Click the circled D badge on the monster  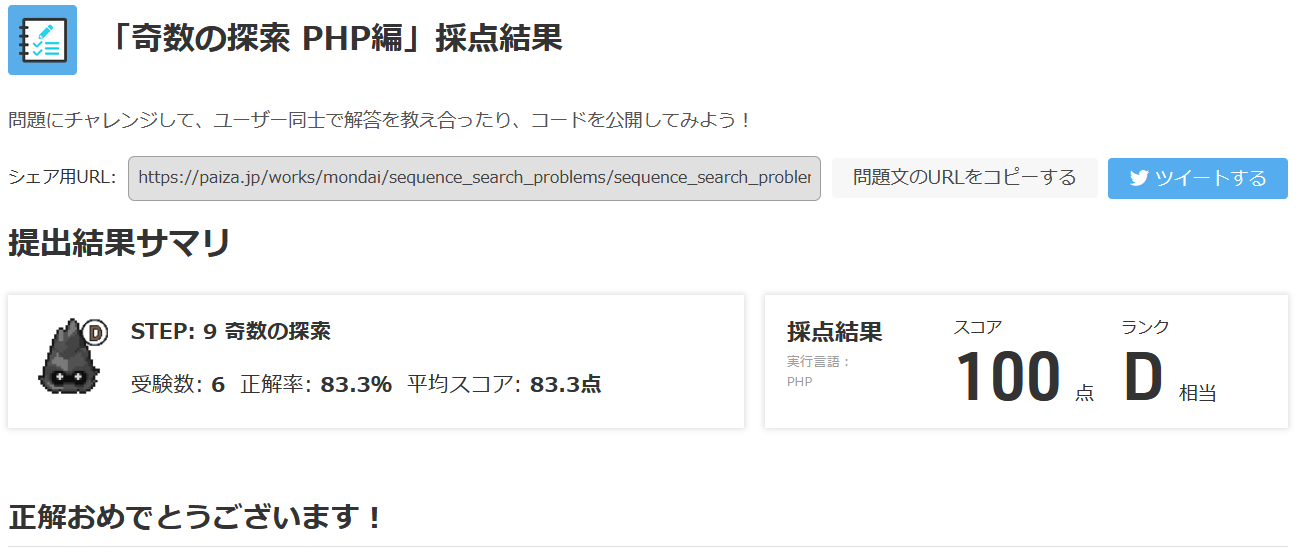point(97,331)
